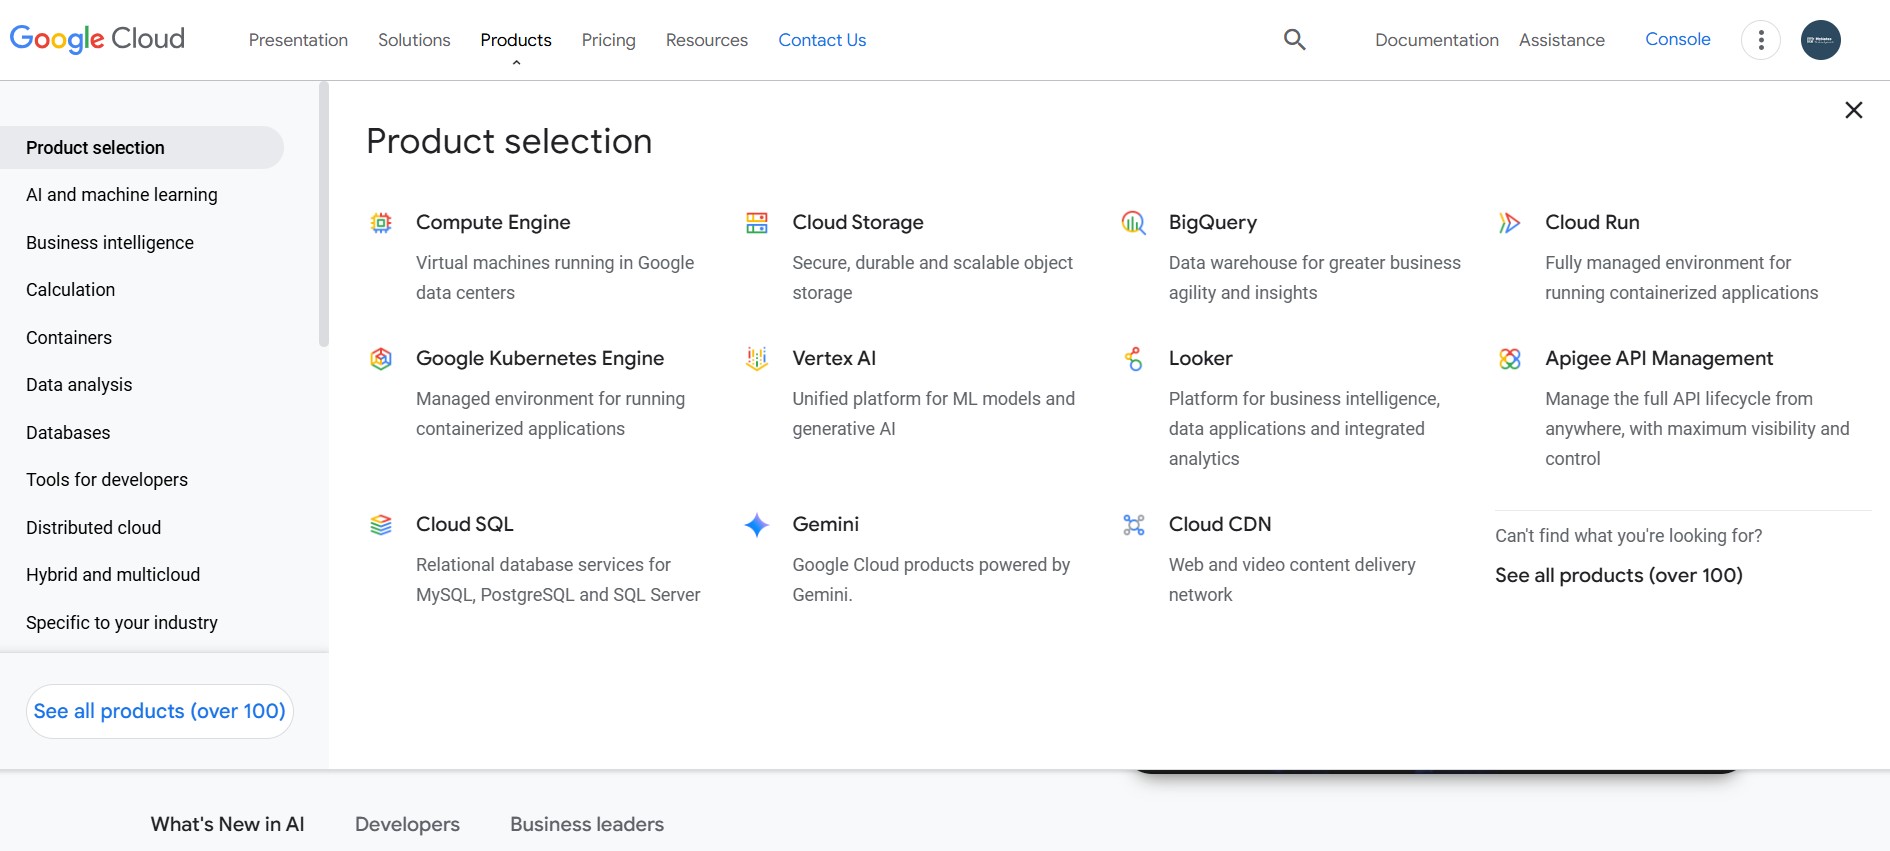Open the Cloud Storage product title
Screen dimensions: 1890x851
pos(858,222)
